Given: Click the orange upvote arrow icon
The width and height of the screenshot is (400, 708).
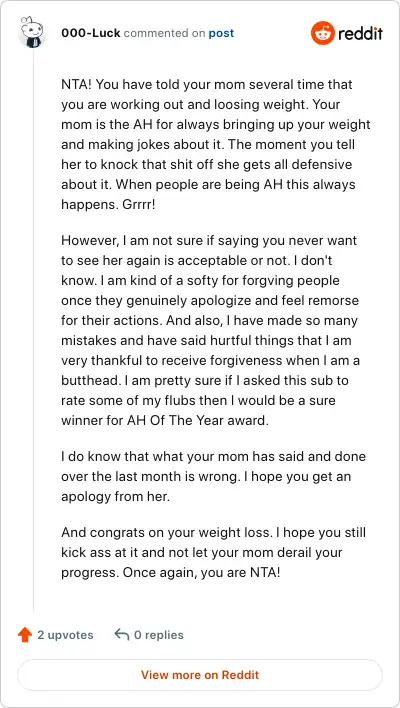Looking at the screenshot, I should [25, 635].
